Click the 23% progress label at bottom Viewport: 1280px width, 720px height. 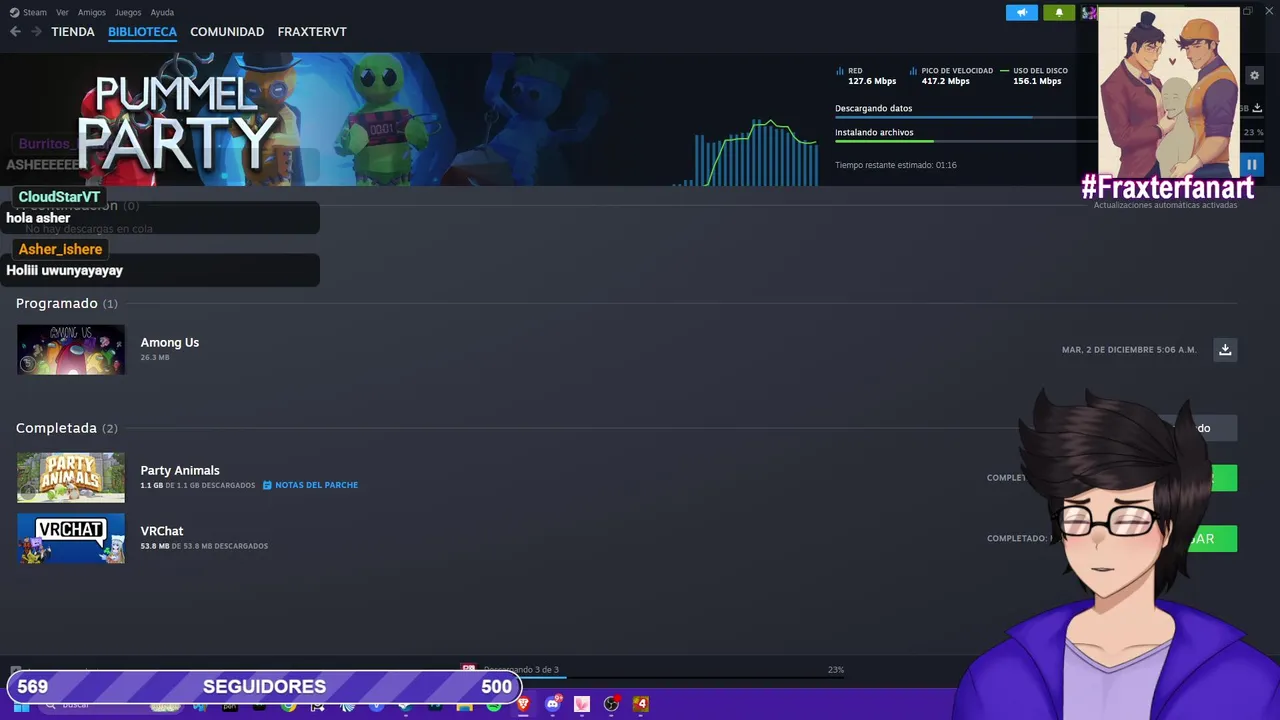click(x=836, y=670)
